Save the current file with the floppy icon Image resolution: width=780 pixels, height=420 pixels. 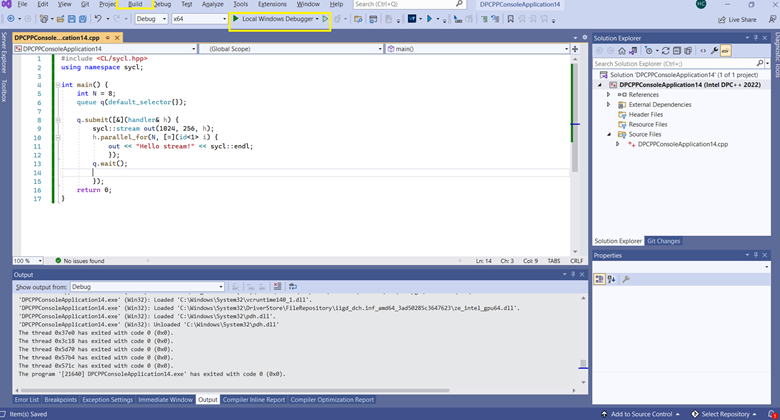click(72, 19)
